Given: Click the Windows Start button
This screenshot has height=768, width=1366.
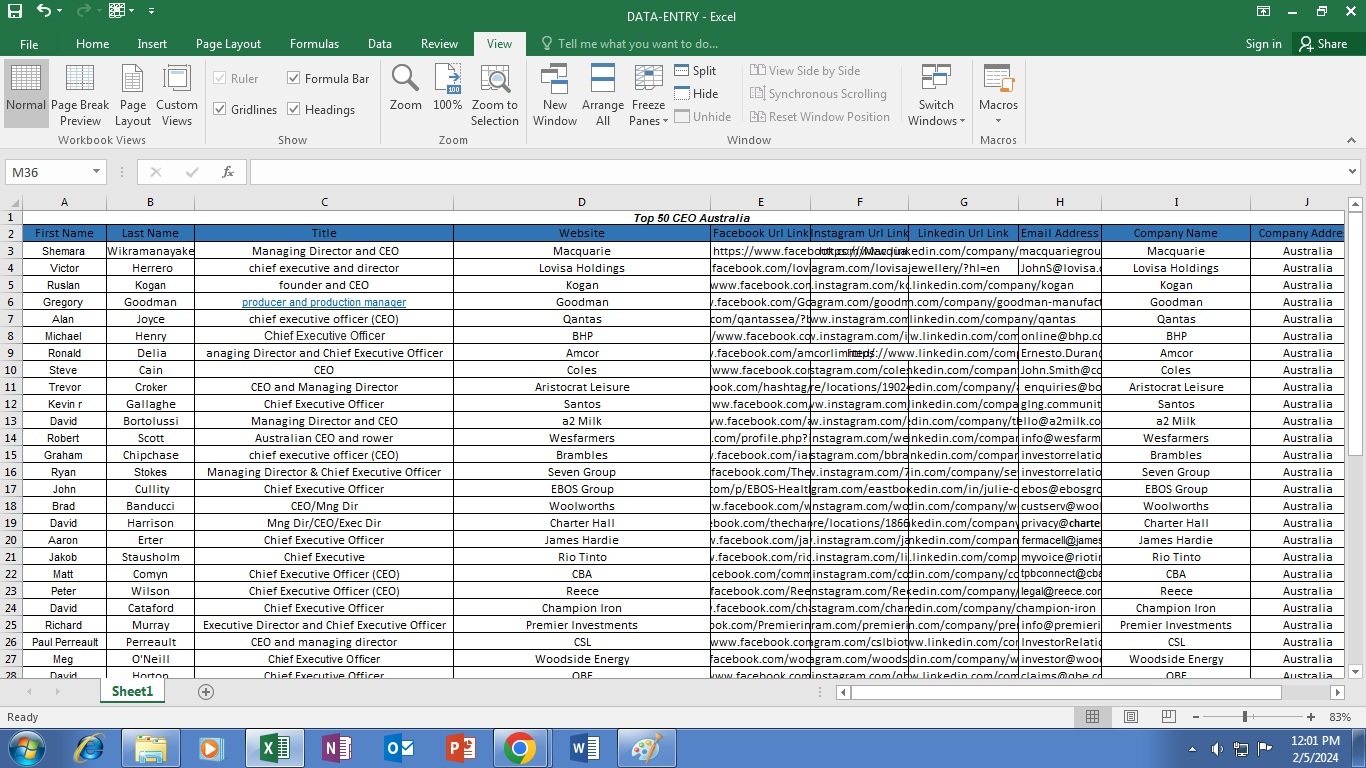Looking at the screenshot, I should [25, 748].
